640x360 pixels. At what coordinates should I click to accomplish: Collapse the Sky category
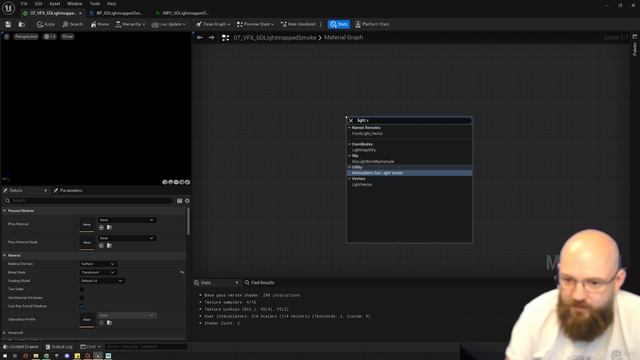[349, 156]
